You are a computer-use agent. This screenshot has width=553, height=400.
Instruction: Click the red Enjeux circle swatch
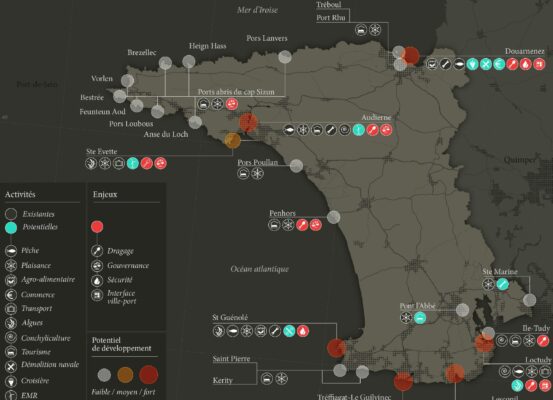97,226
